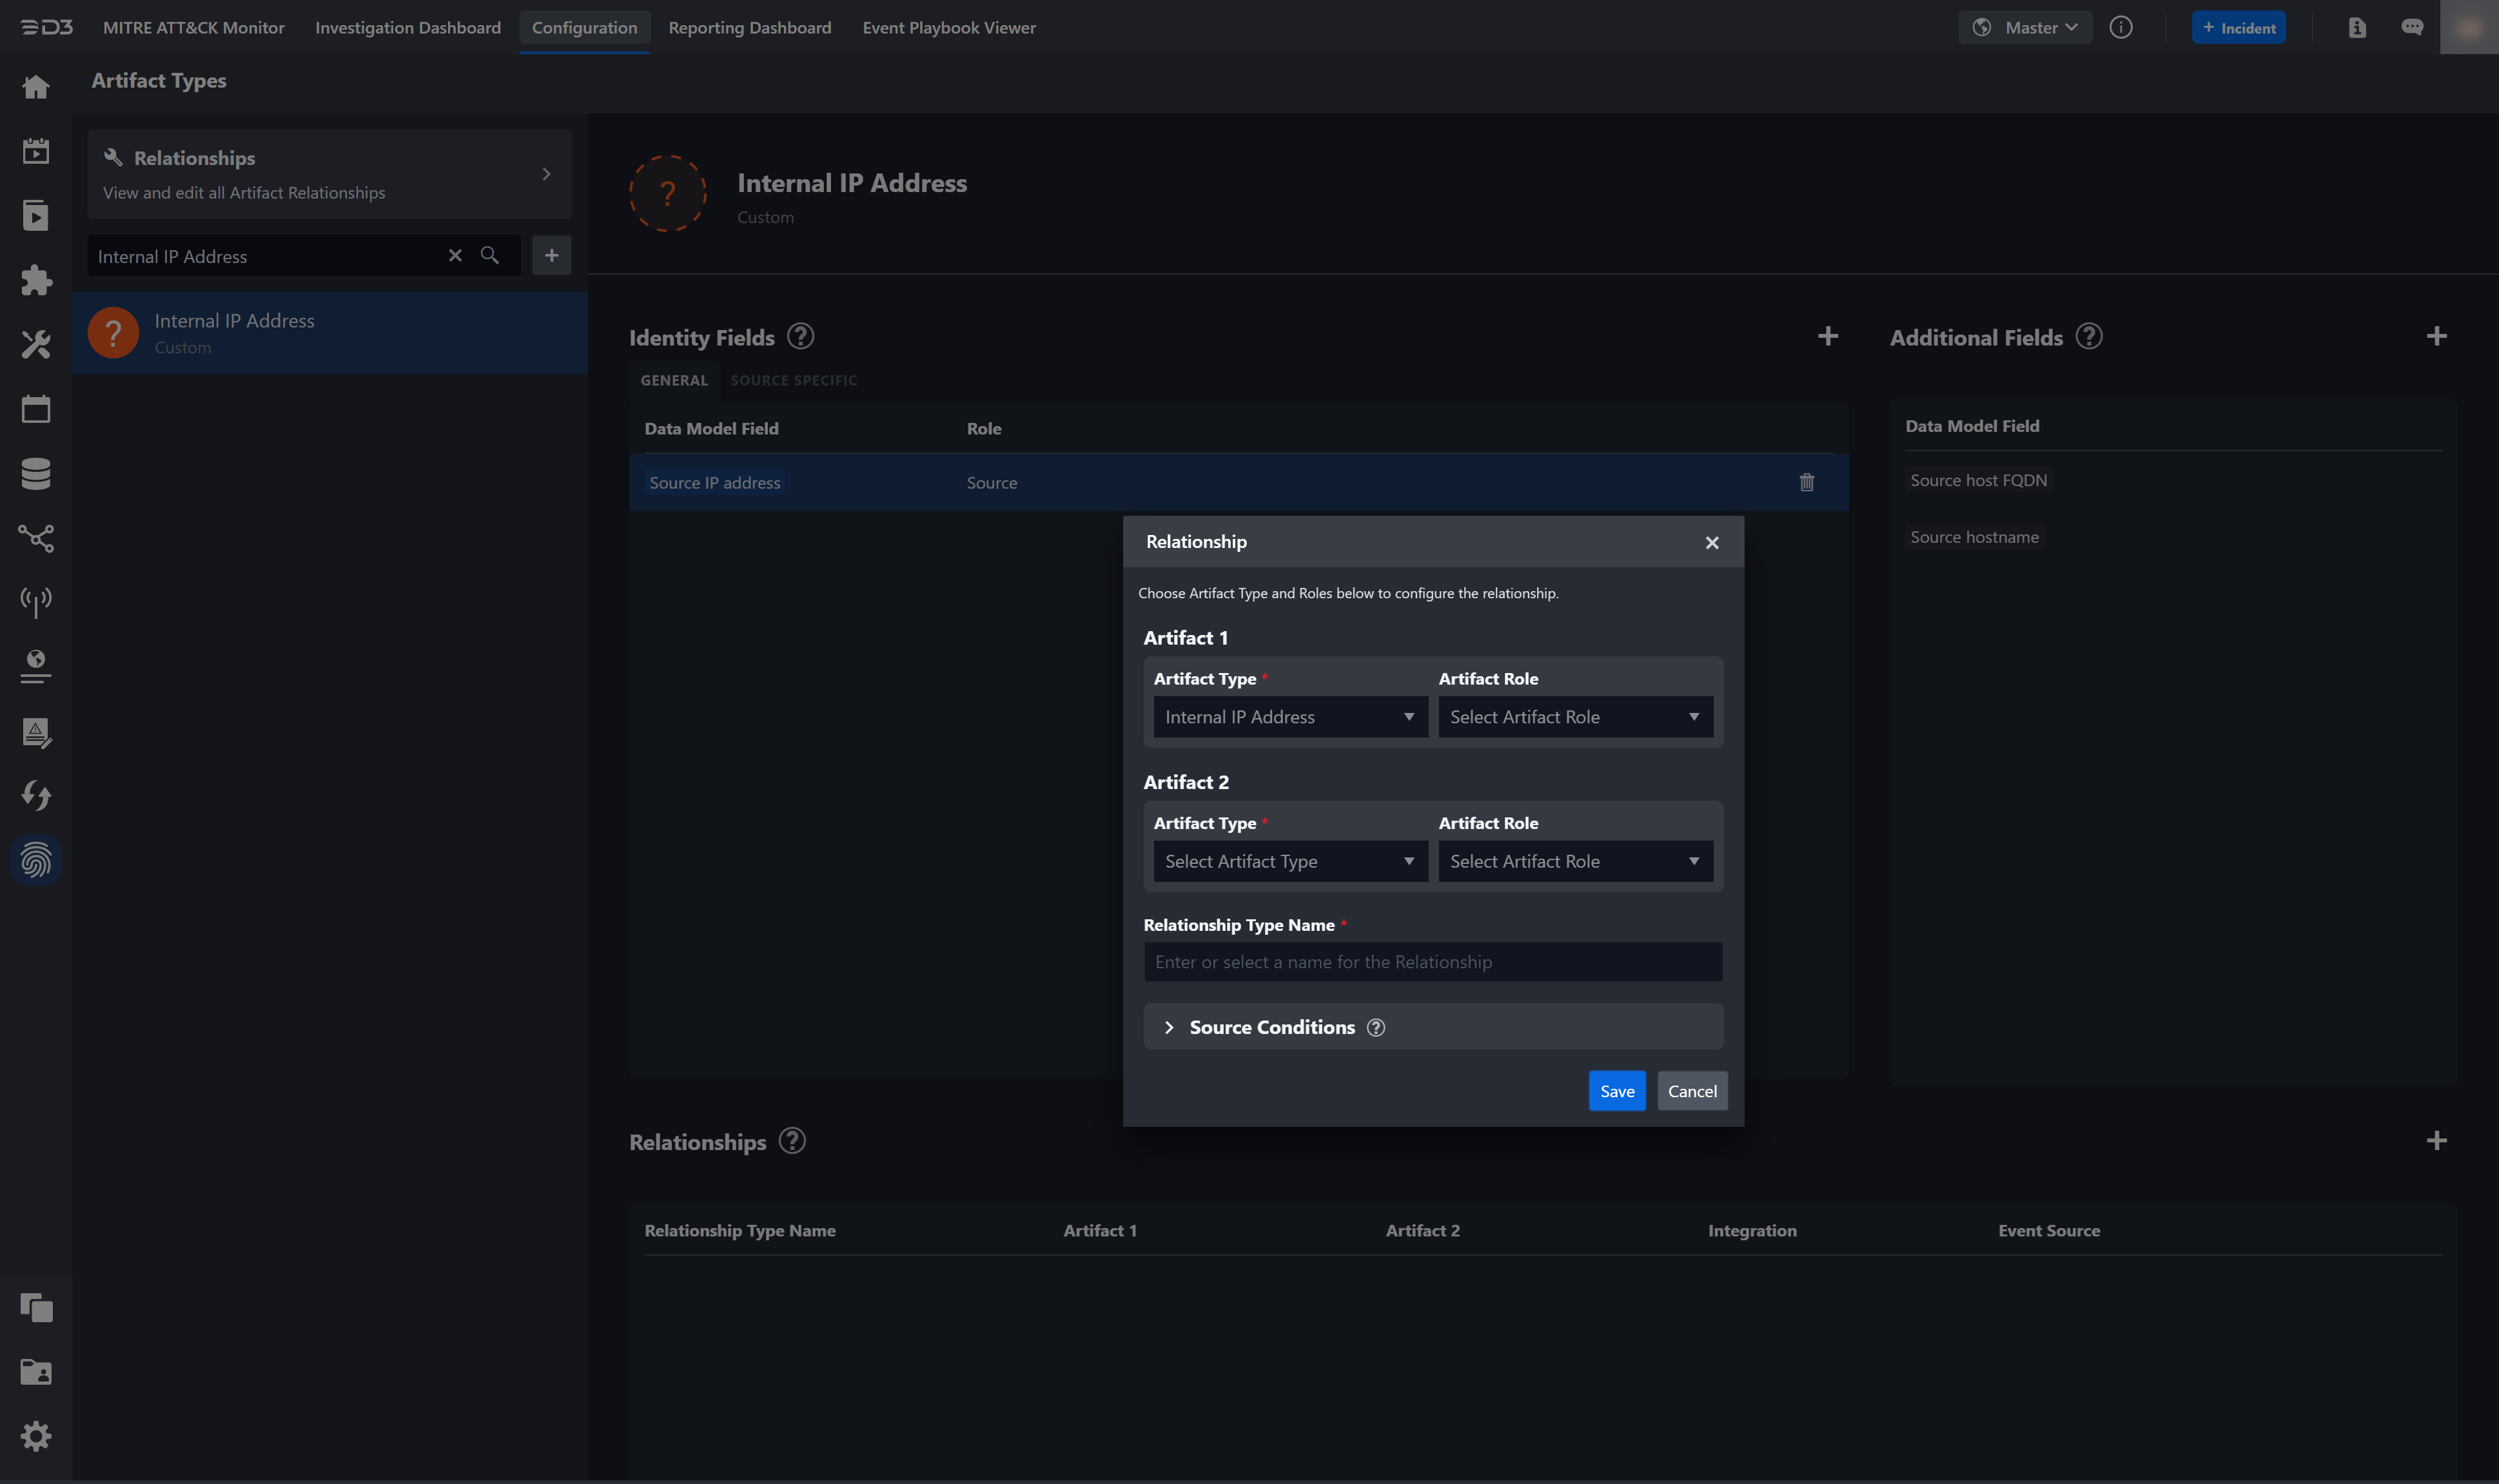Screen dimensions: 2499x1484
Task: Open the playbook play icon in sidebar
Action: coord(36,215)
